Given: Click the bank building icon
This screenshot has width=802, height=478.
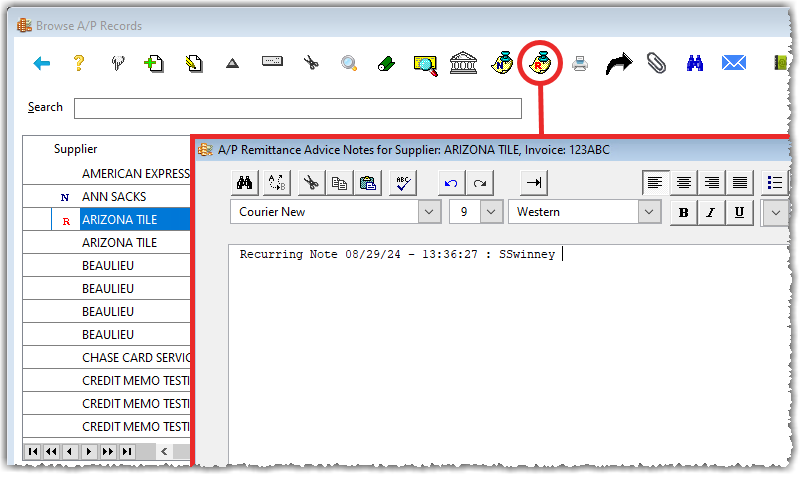Looking at the screenshot, I should pyautogui.click(x=463, y=63).
